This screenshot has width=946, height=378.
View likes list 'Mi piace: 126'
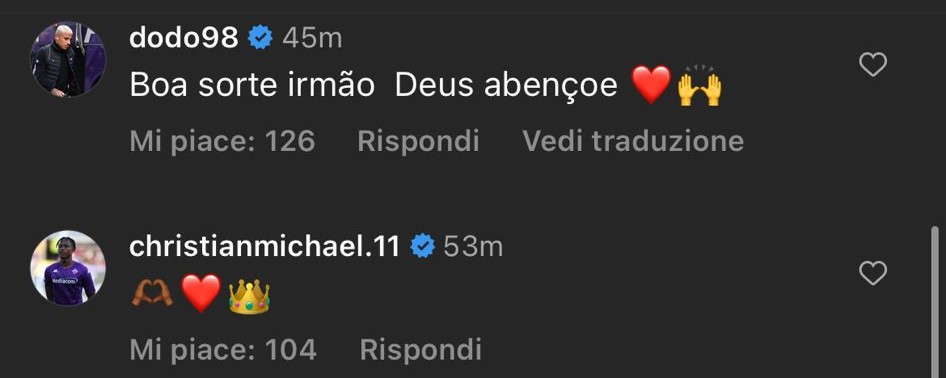pos(222,141)
